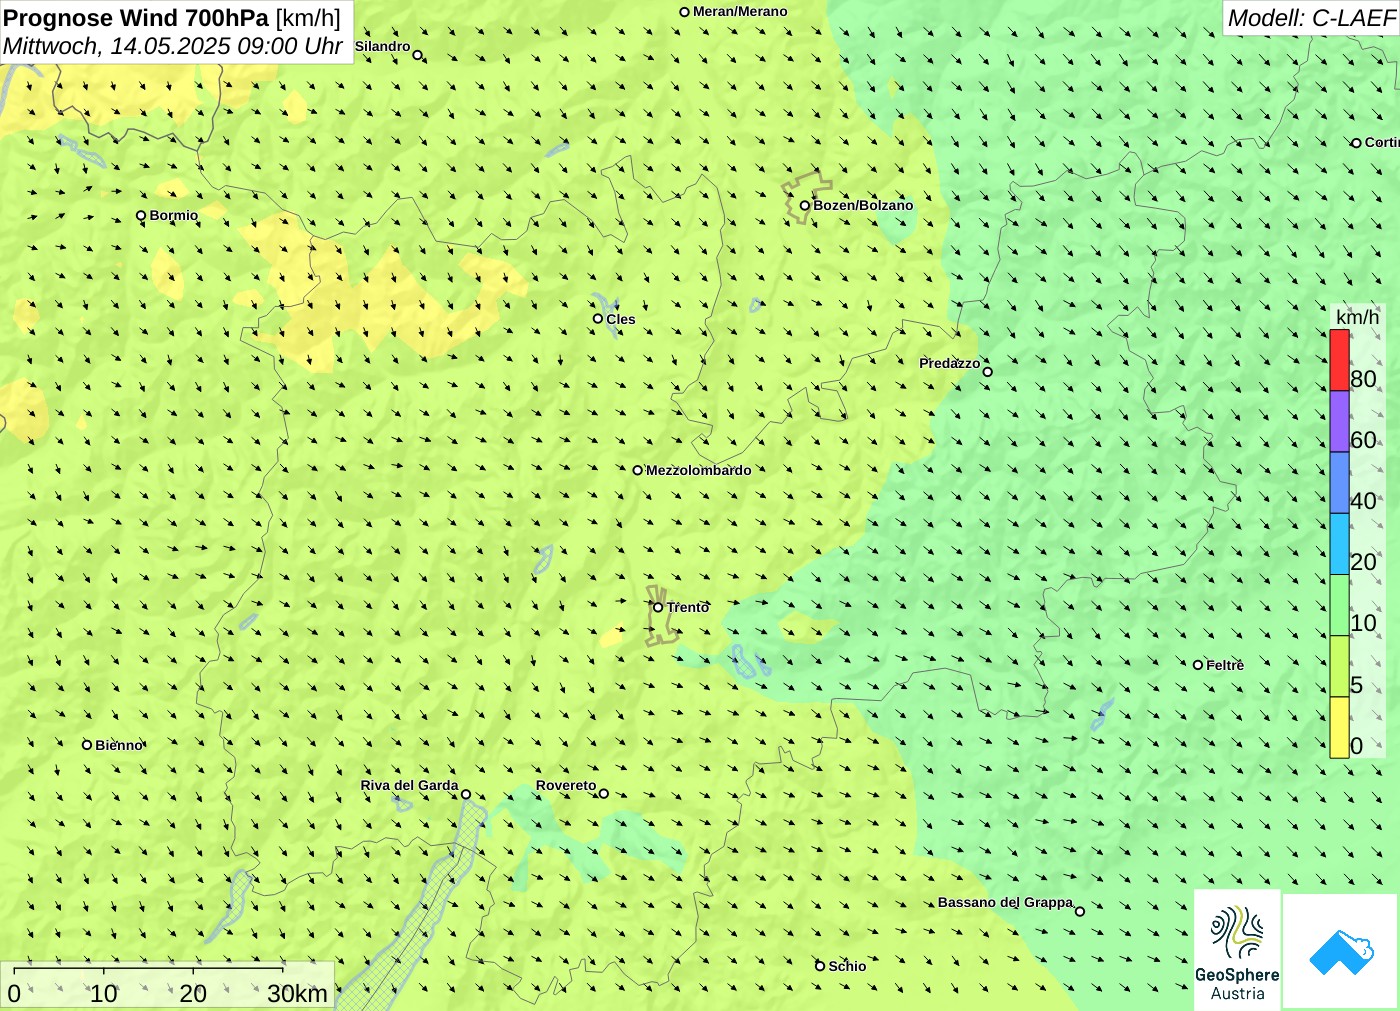
Task: Click the Prognose Wind 700hPa title
Action: point(136,18)
